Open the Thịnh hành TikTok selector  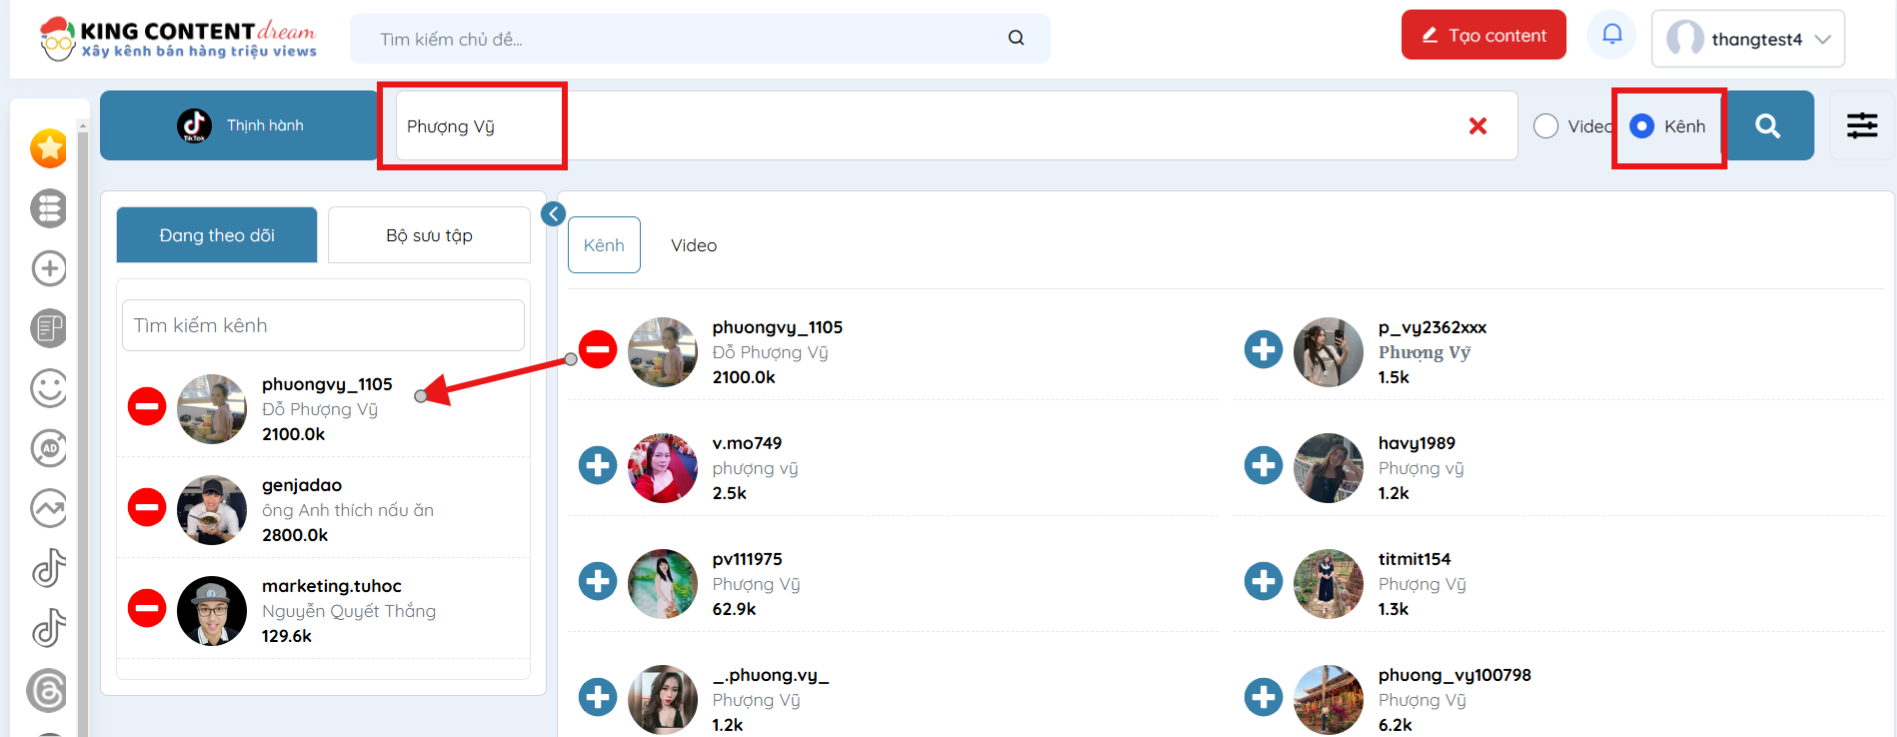click(x=239, y=126)
